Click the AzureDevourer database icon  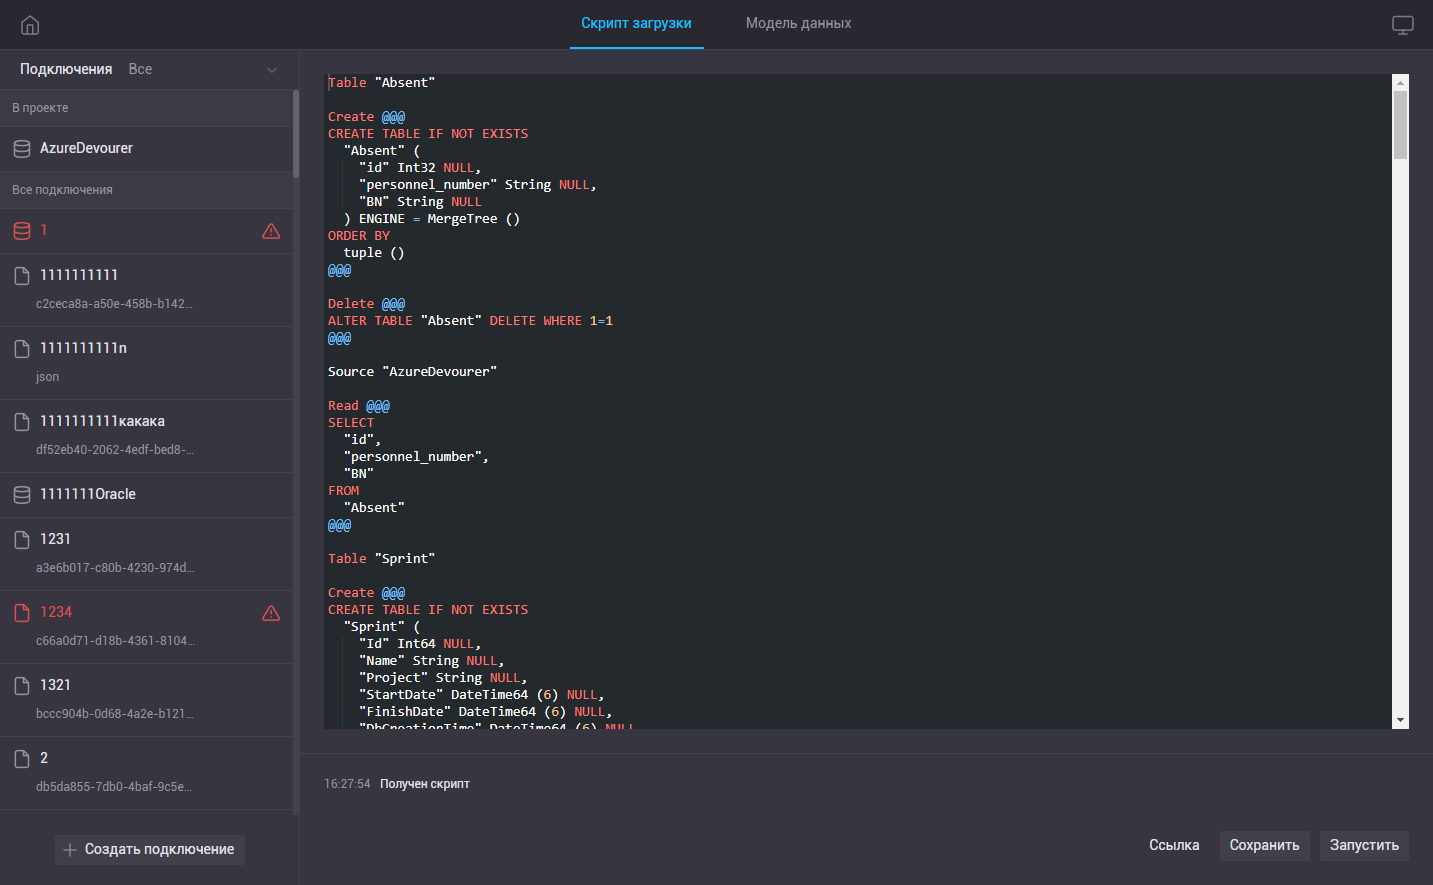point(22,149)
